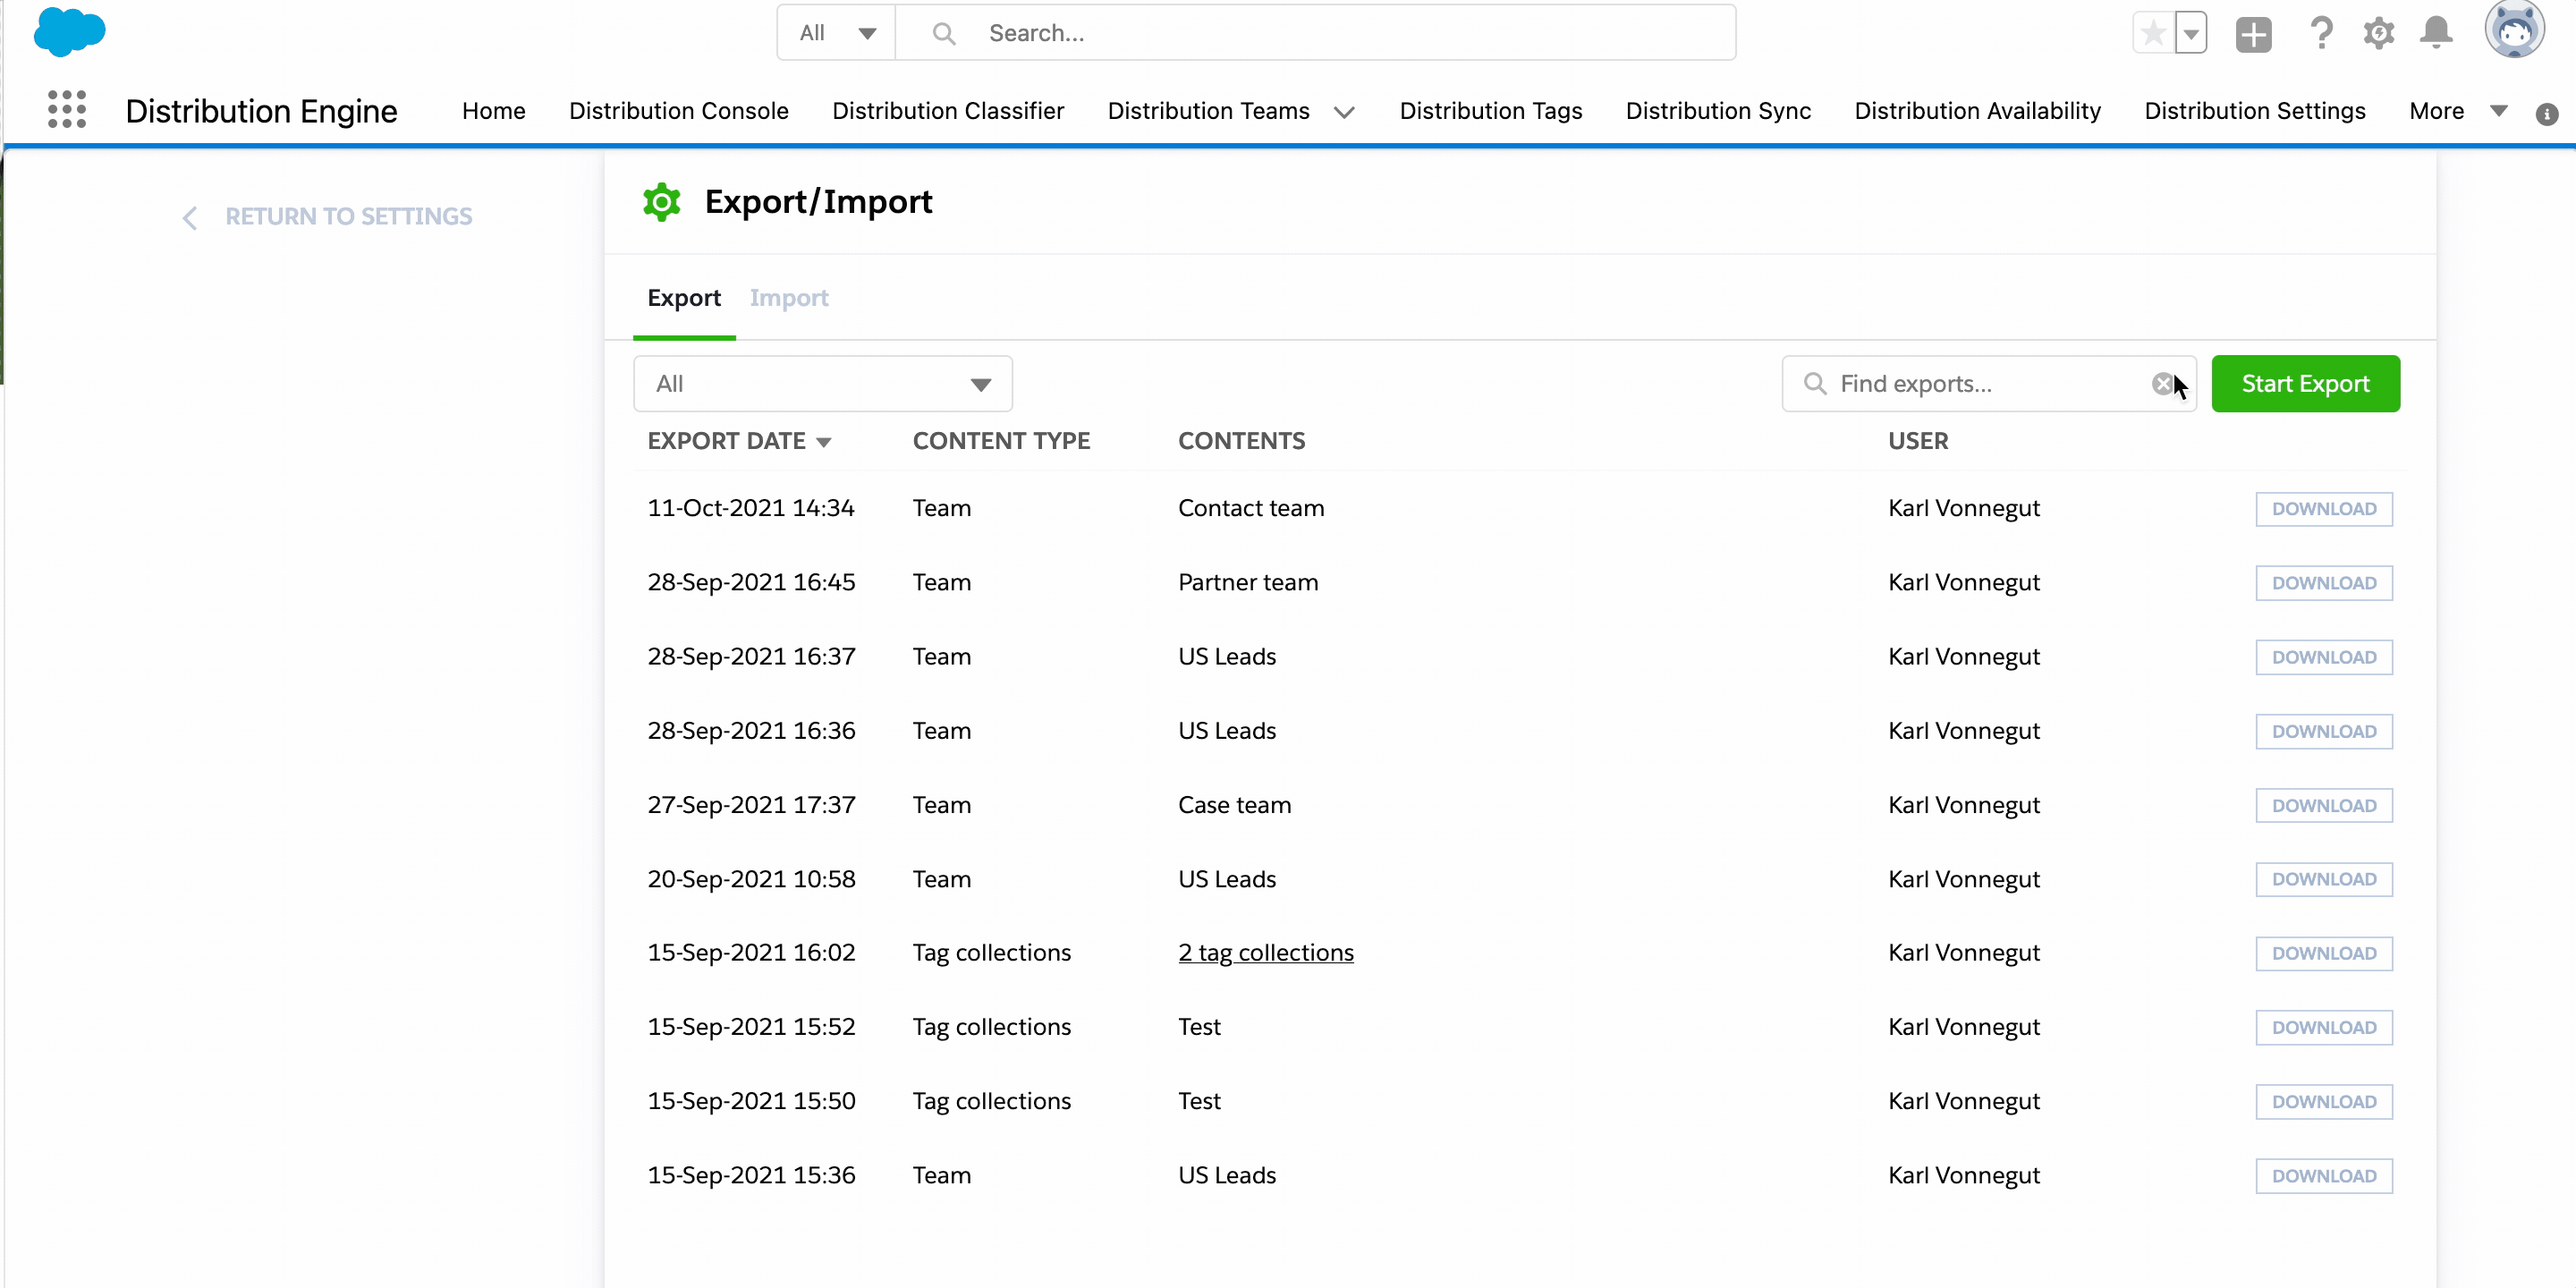The image size is (2576, 1288).
Task: Click the global search magnifier icon
Action: click(x=943, y=34)
